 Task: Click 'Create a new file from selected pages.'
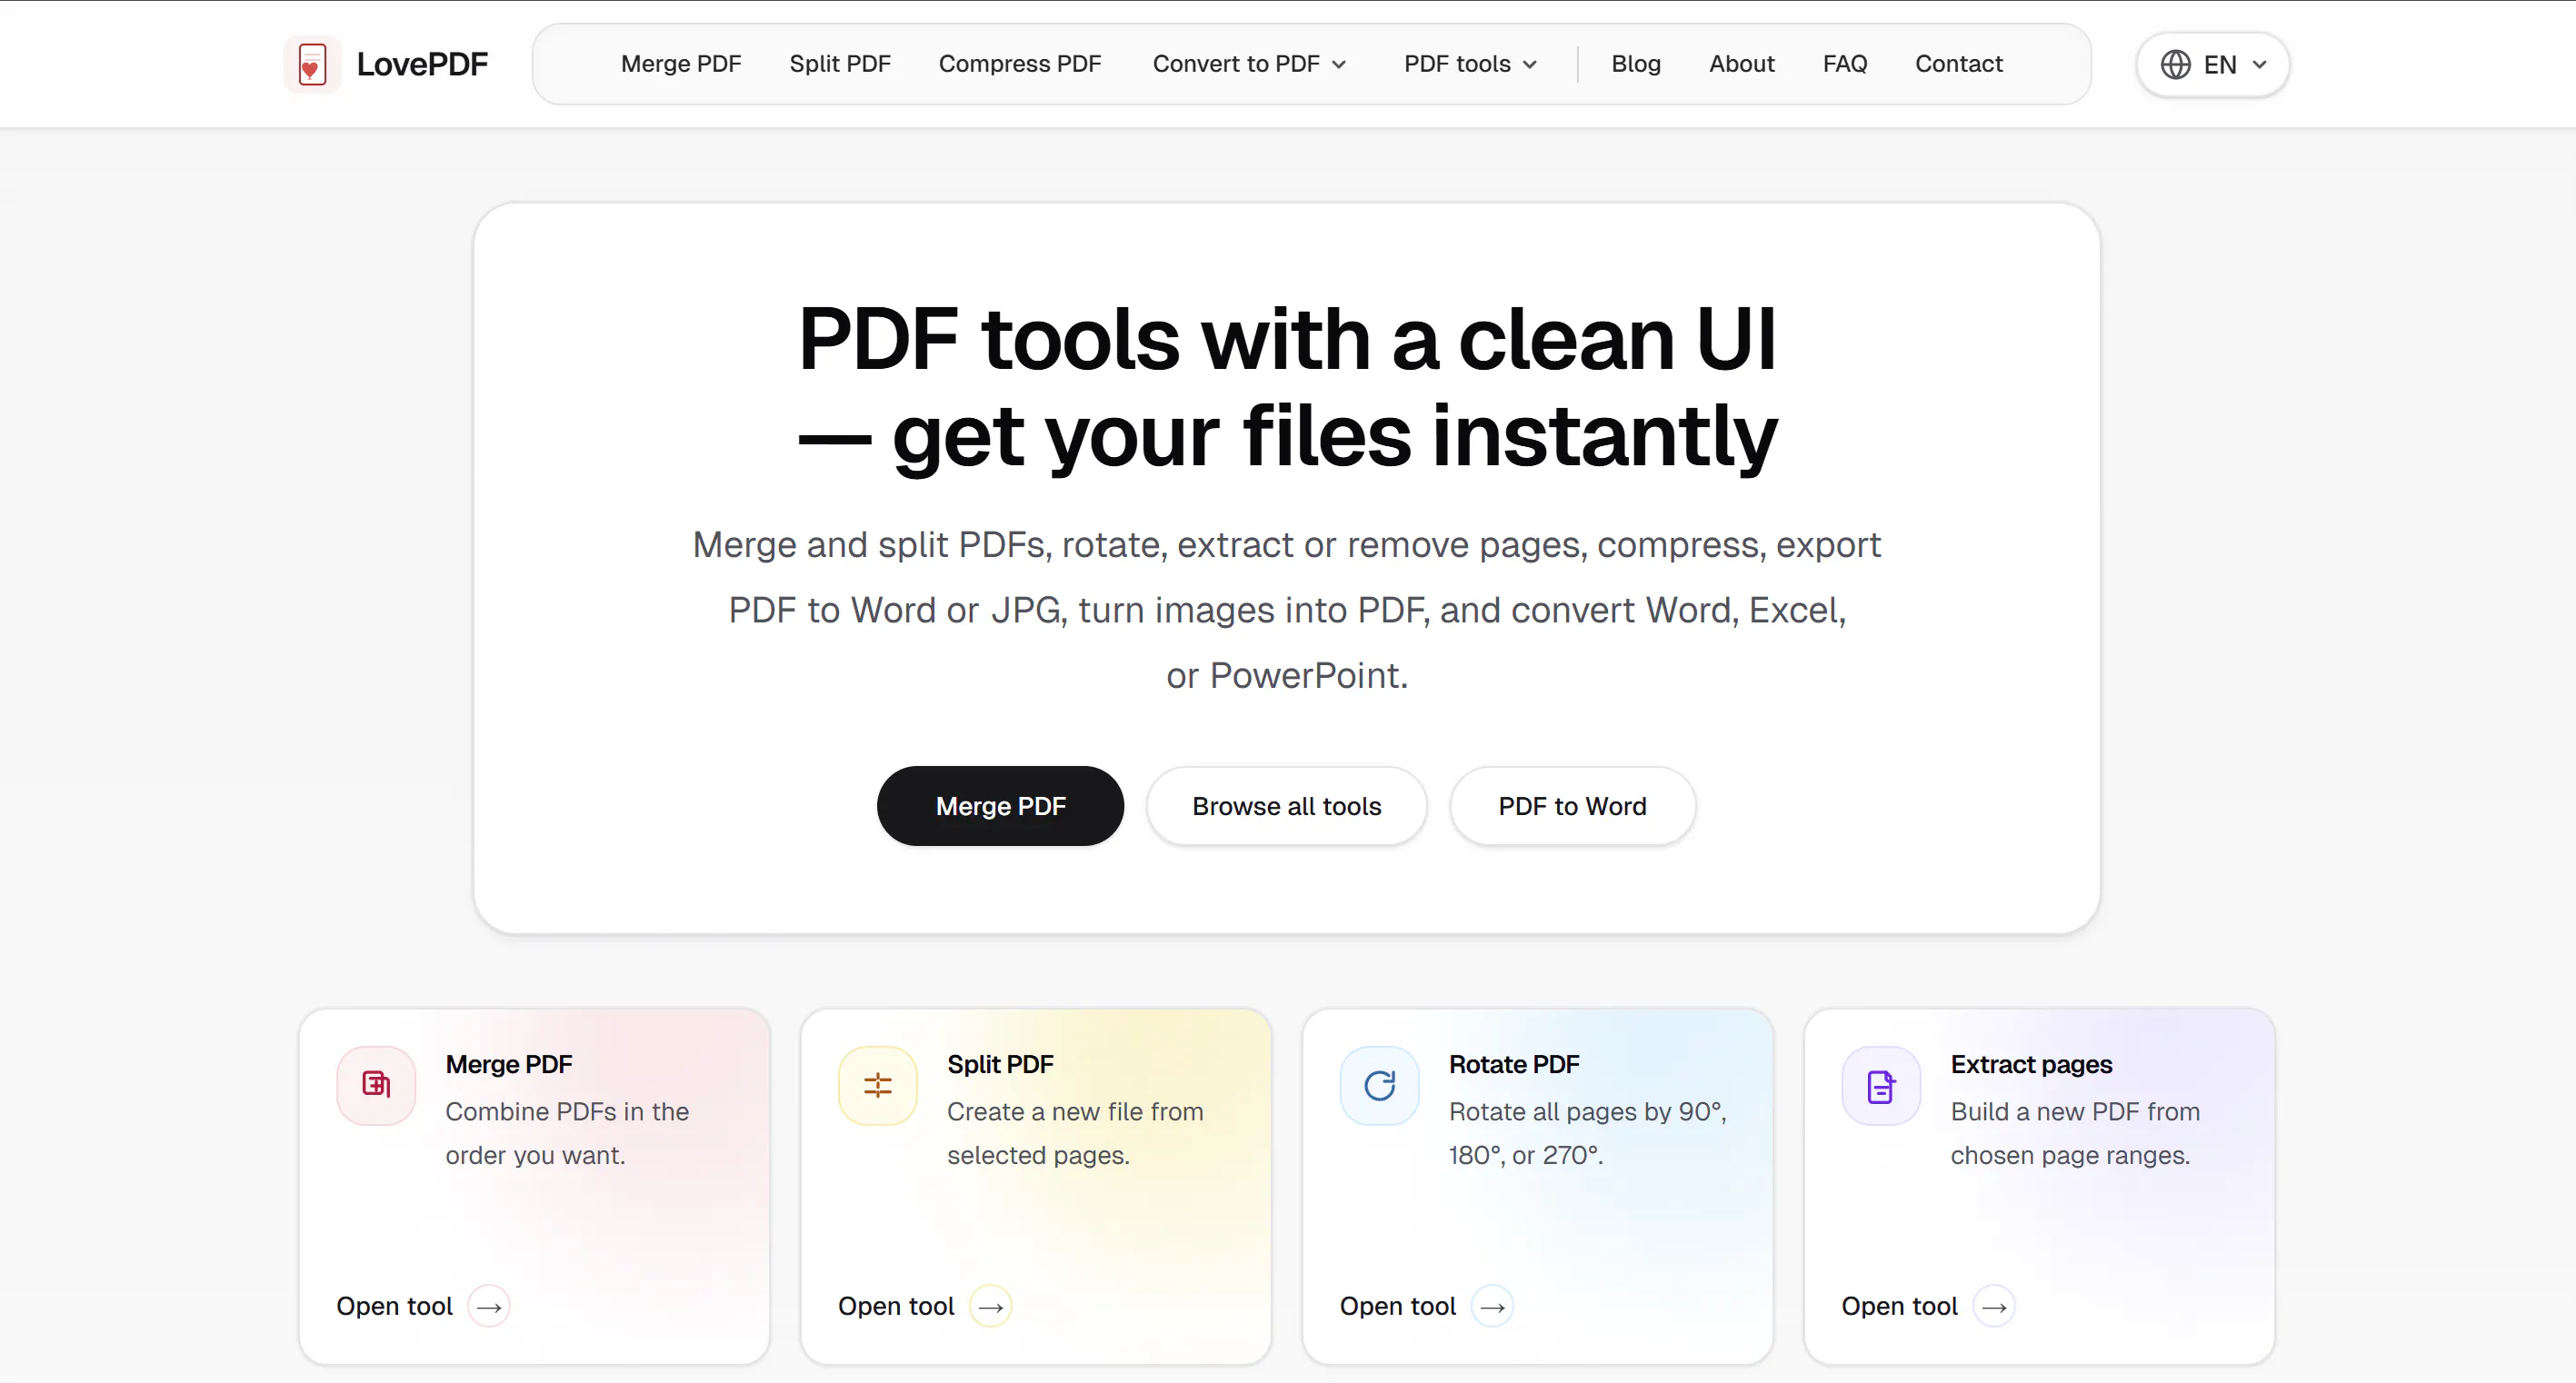pos(1076,1133)
